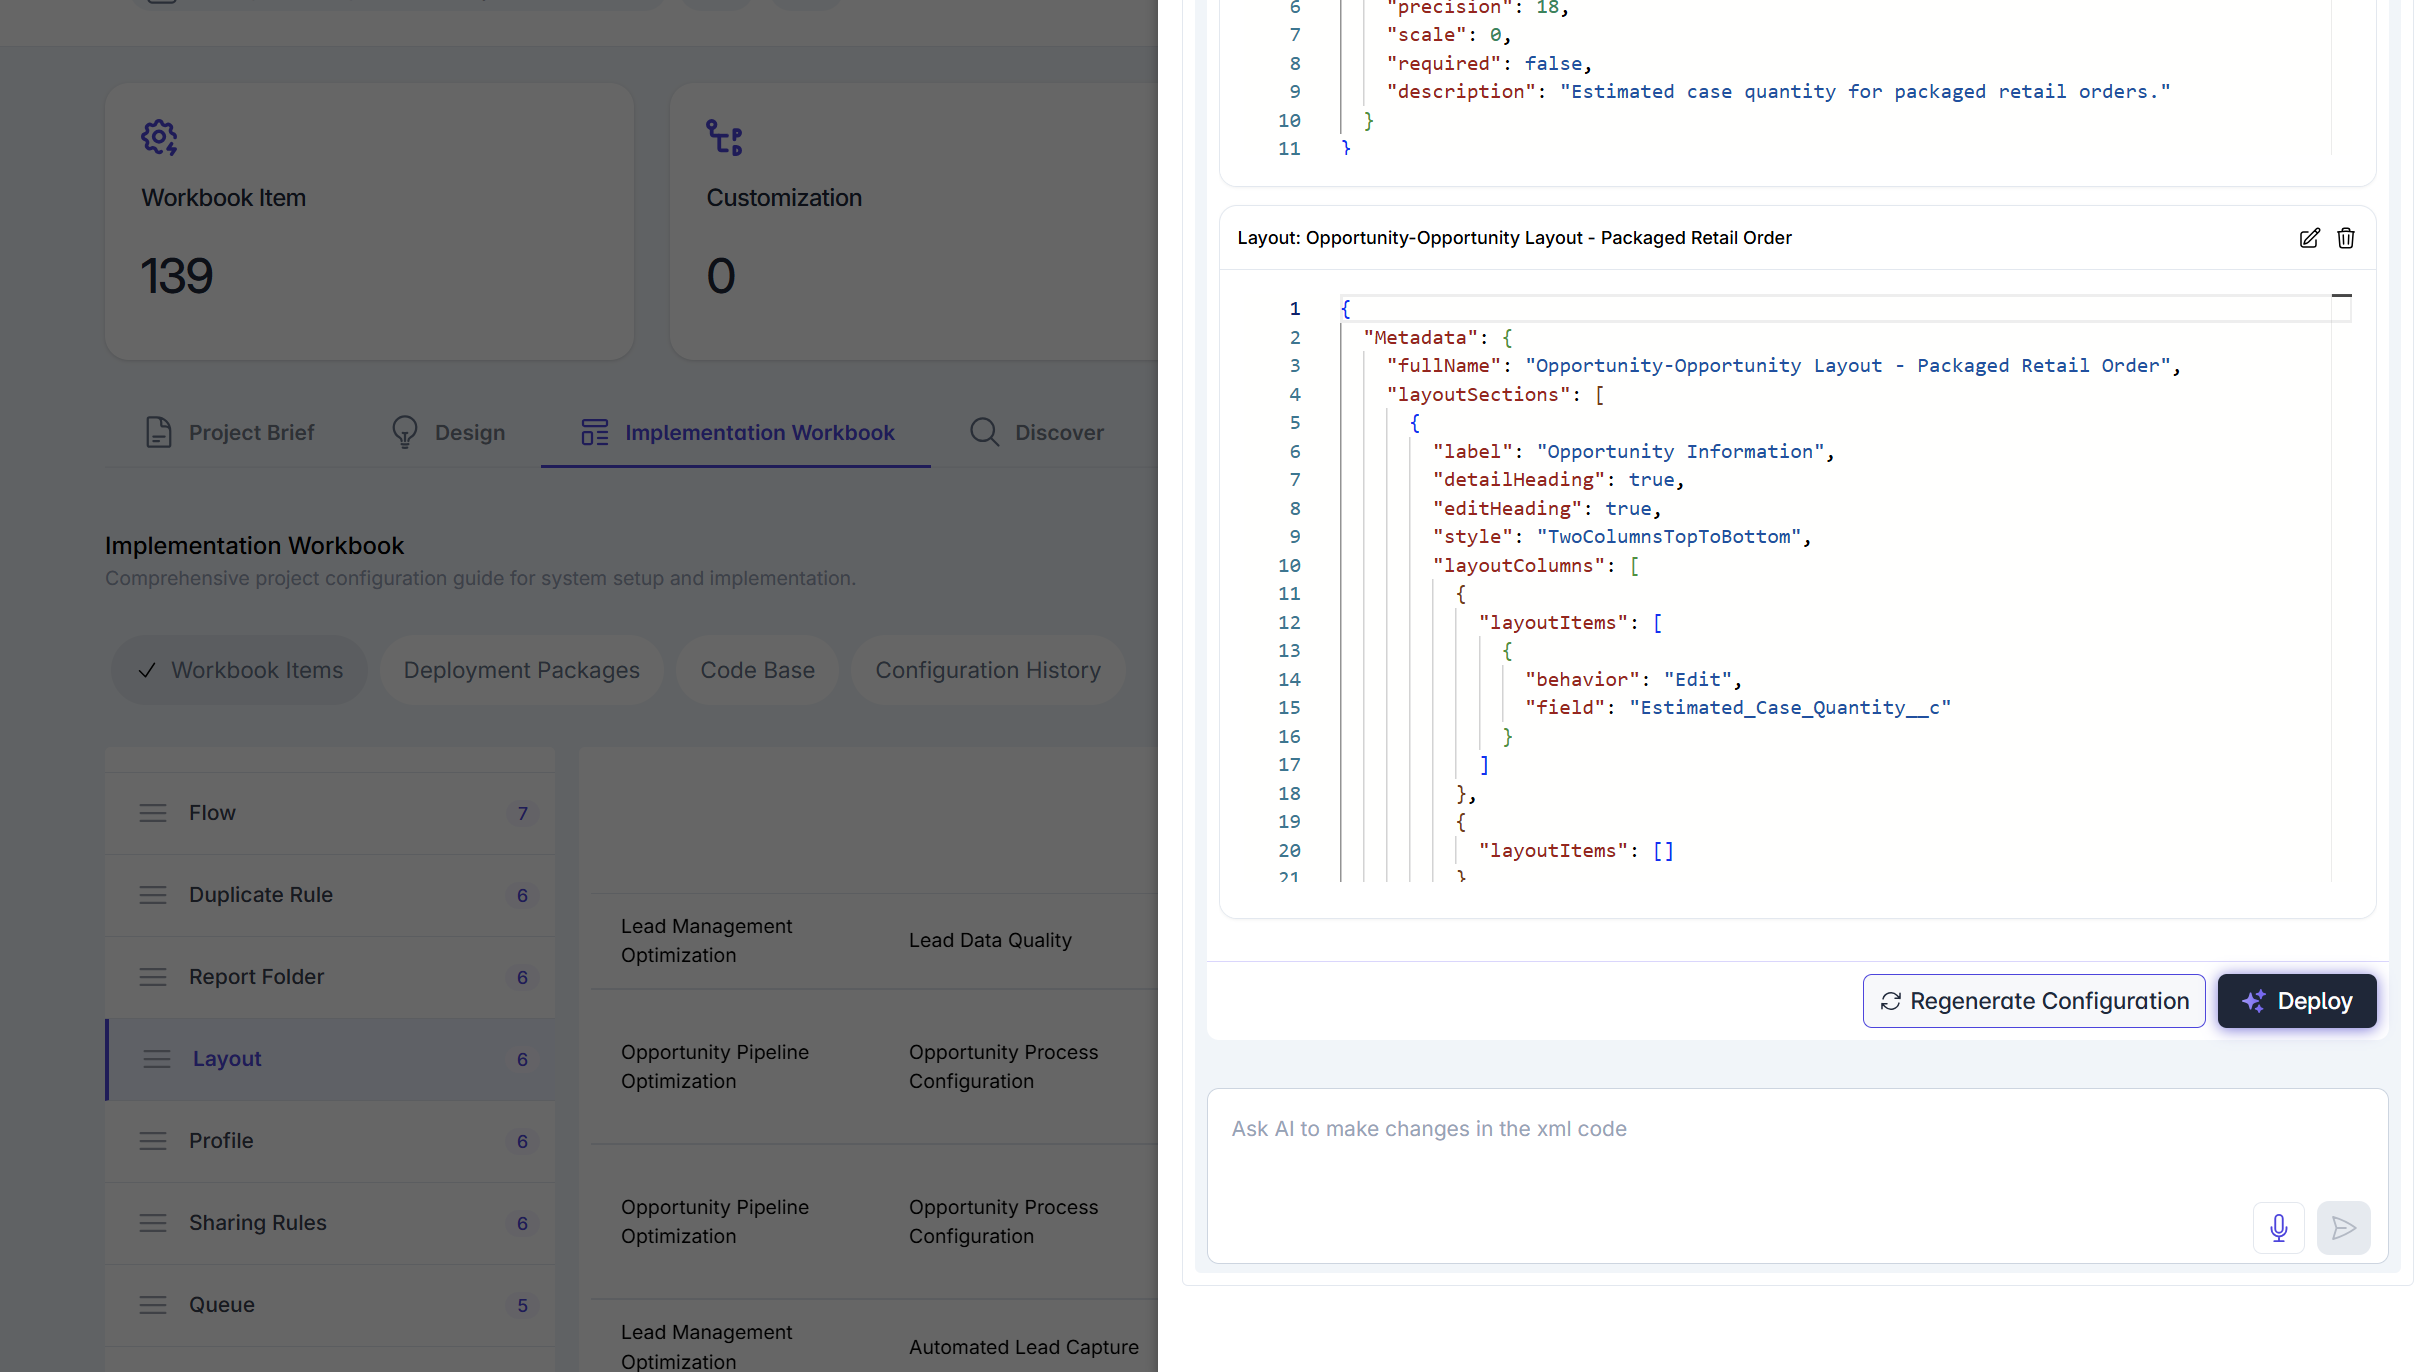Click the Workbook Item count 139
Image resolution: width=2430 pixels, height=1372 pixels.
click(177, 275)
